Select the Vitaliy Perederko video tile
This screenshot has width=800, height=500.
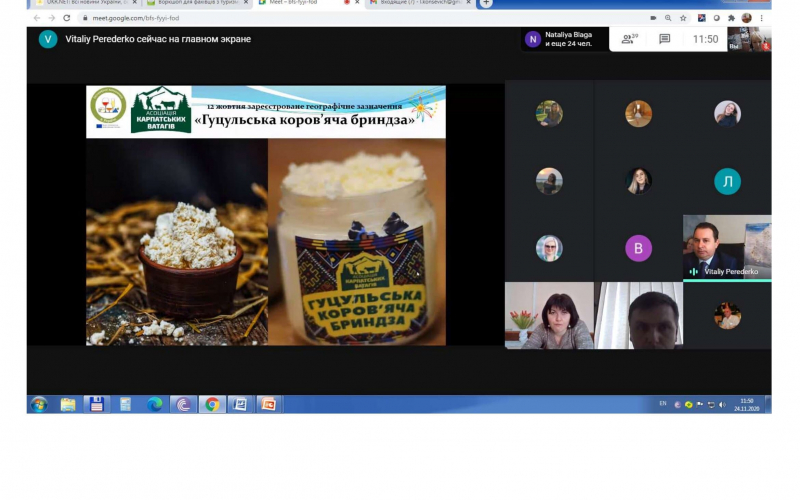727,248
